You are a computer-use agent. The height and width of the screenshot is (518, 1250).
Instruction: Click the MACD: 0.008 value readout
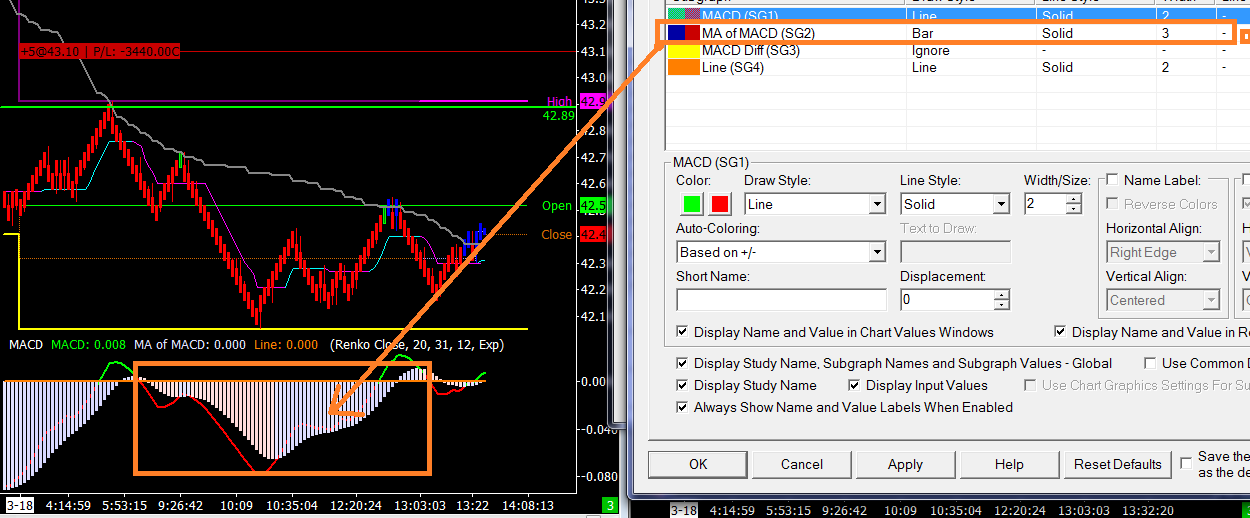click(89, 344)
